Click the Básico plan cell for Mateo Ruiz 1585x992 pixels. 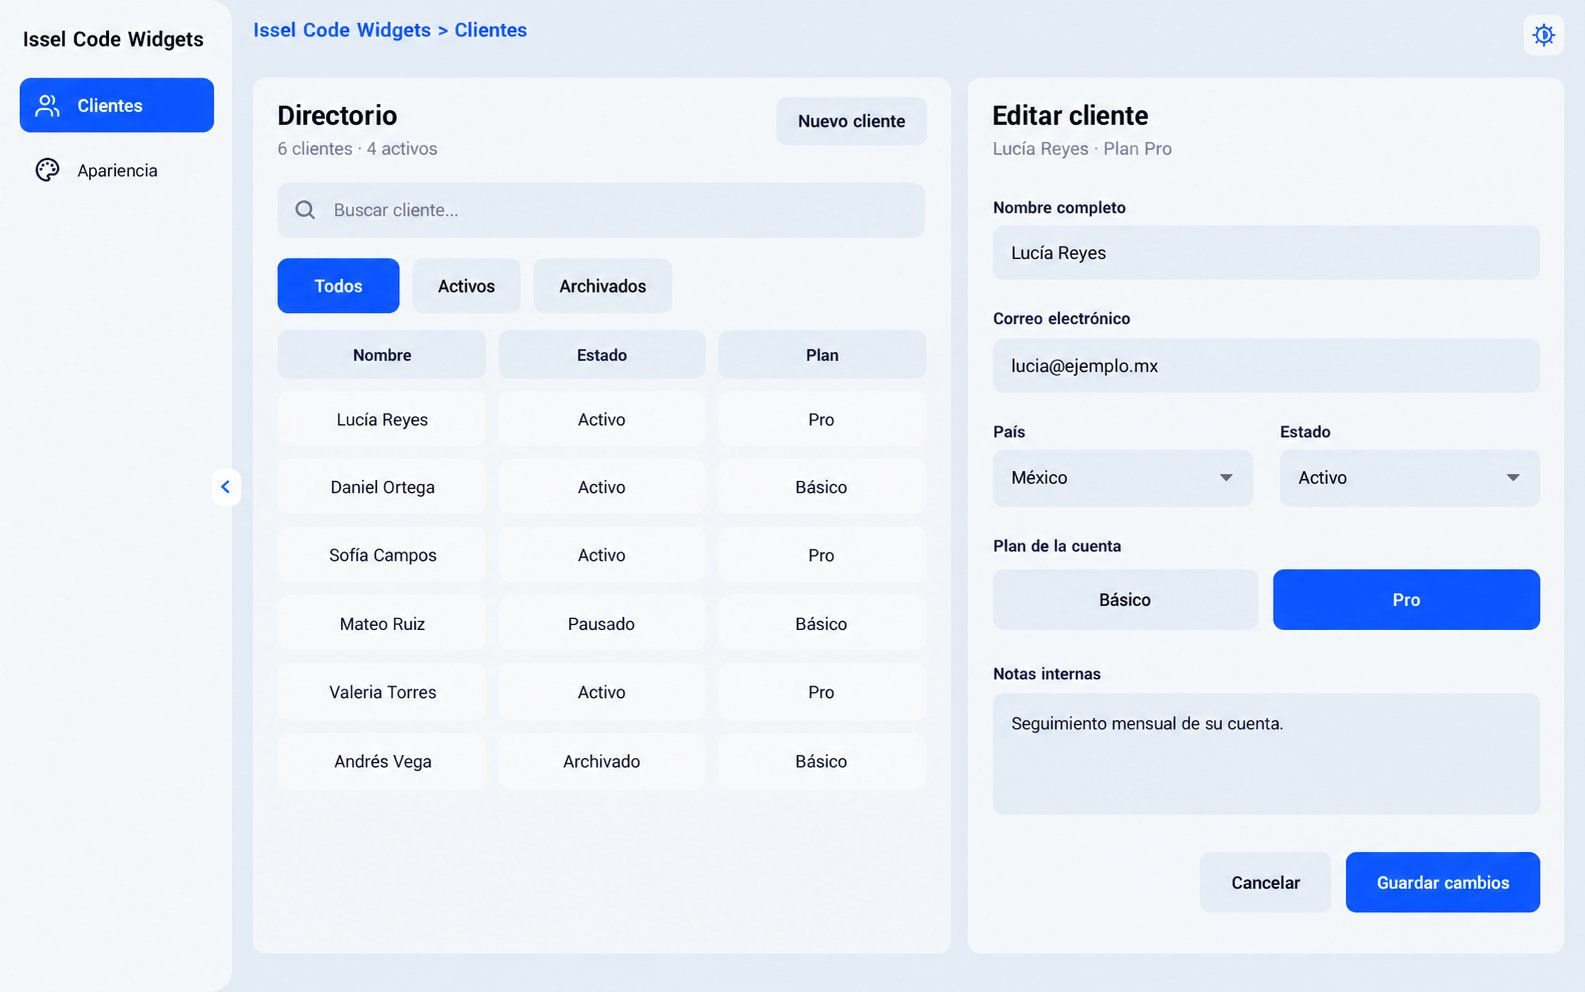click(822, 624)
